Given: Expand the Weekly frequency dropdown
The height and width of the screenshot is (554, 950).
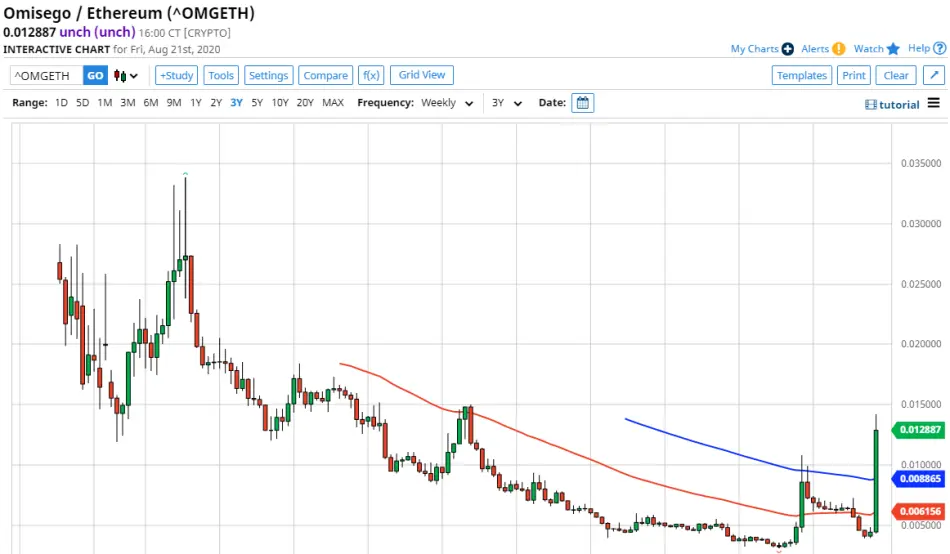Looking at the screenshot, I should (447, 103).
